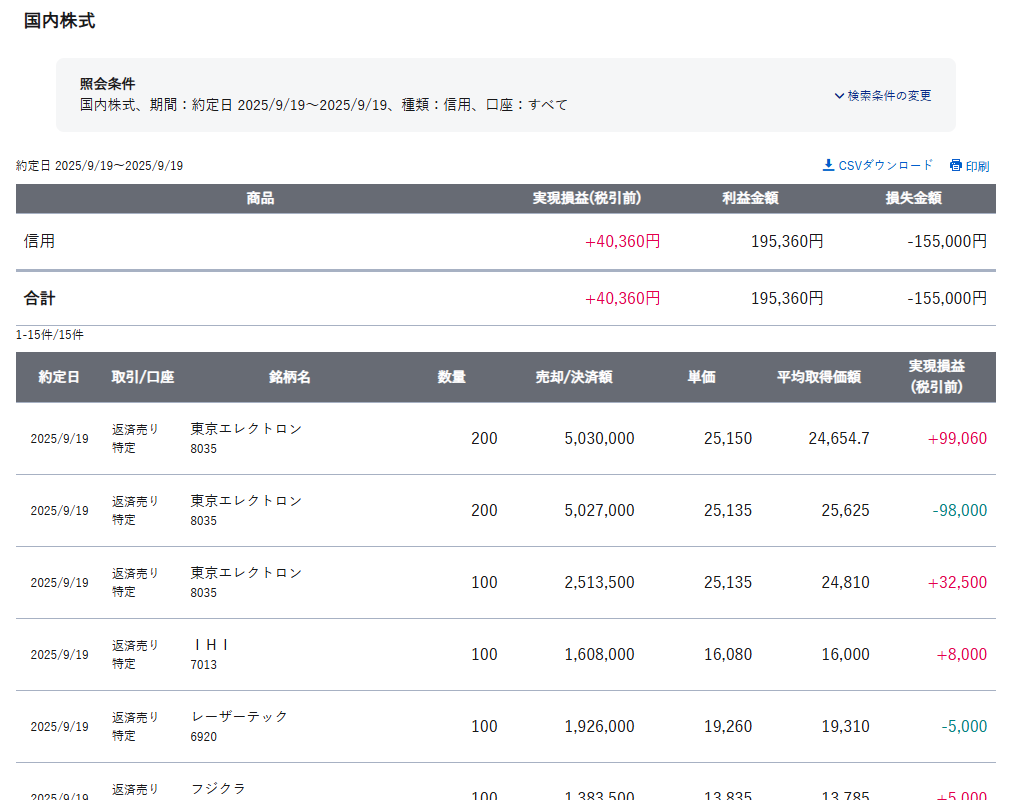This screenshot has width=1018, height=800.
Task: Click the 印刷 link text
Action: tap(977, 166)
